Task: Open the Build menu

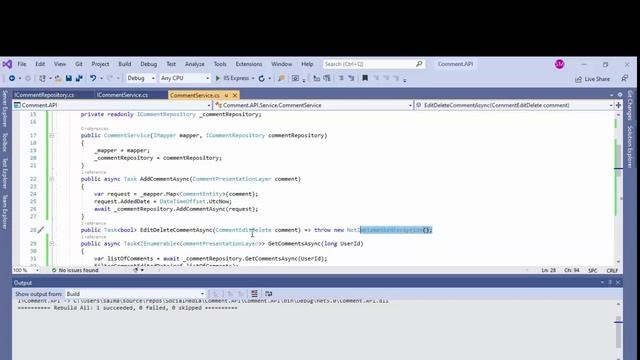Action: point(125,64)
